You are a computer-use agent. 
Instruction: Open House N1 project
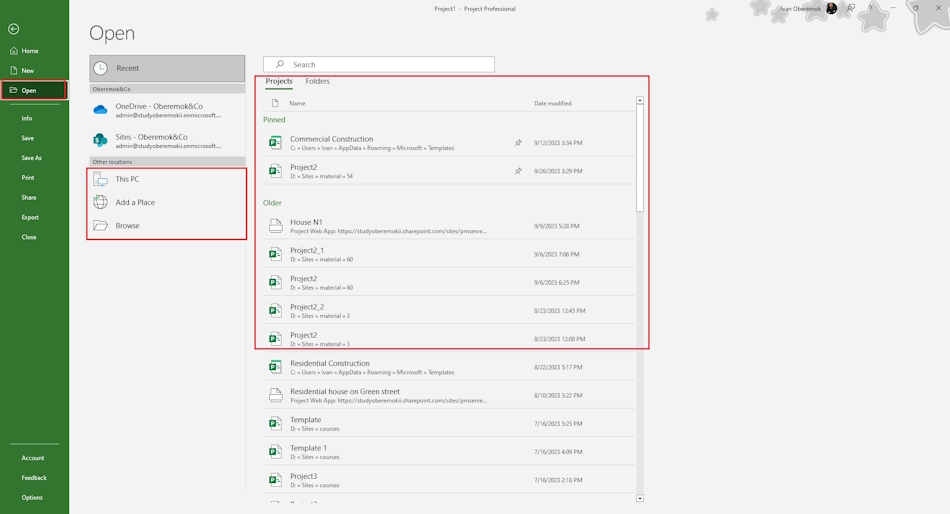[449, 226]
